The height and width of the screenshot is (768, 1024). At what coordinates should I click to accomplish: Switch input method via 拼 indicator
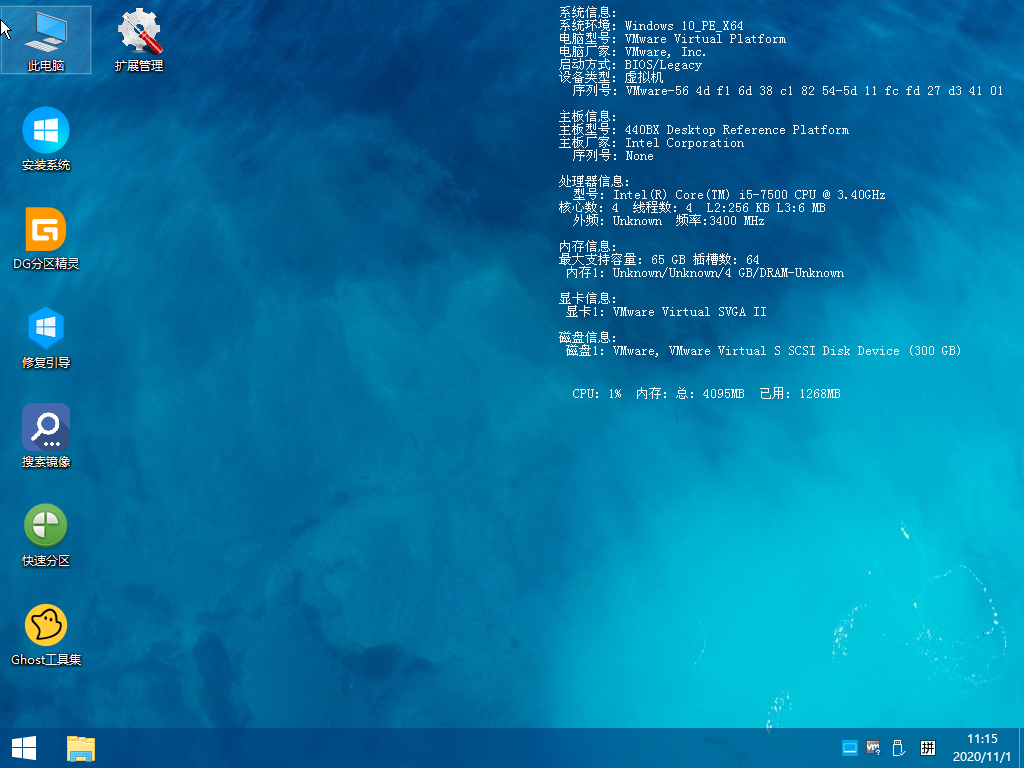pyautogui.click(x=928, y=748)
